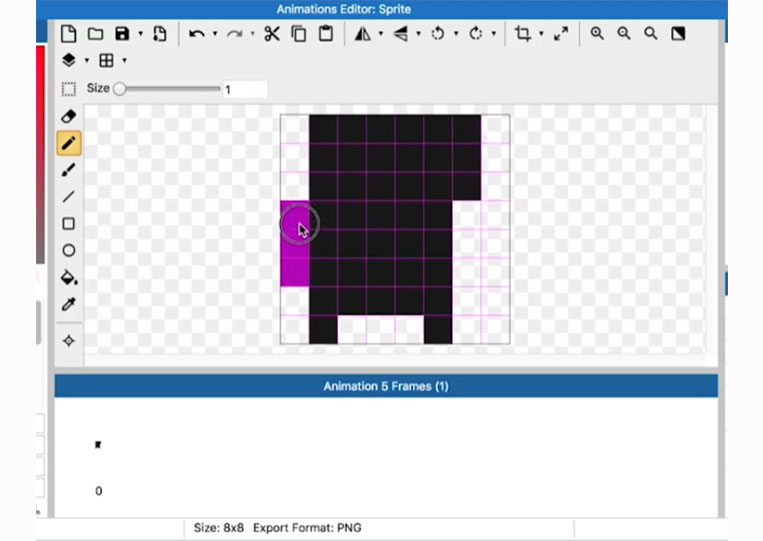Image resolution: width=763 pixels, height=541 pixels.
Task: Paste from clipboard icon
Action: pos(326,34)
